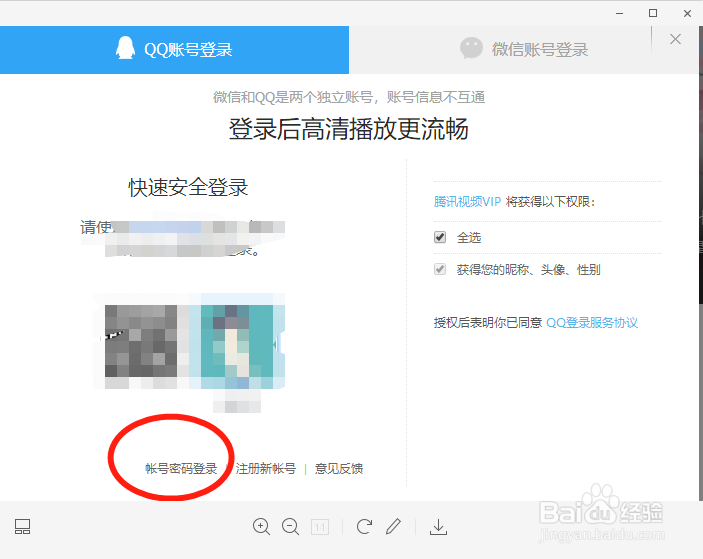Close the login dialog with the X icon
The height and width of the screenshot is (559, 703).
coord(675,39)
